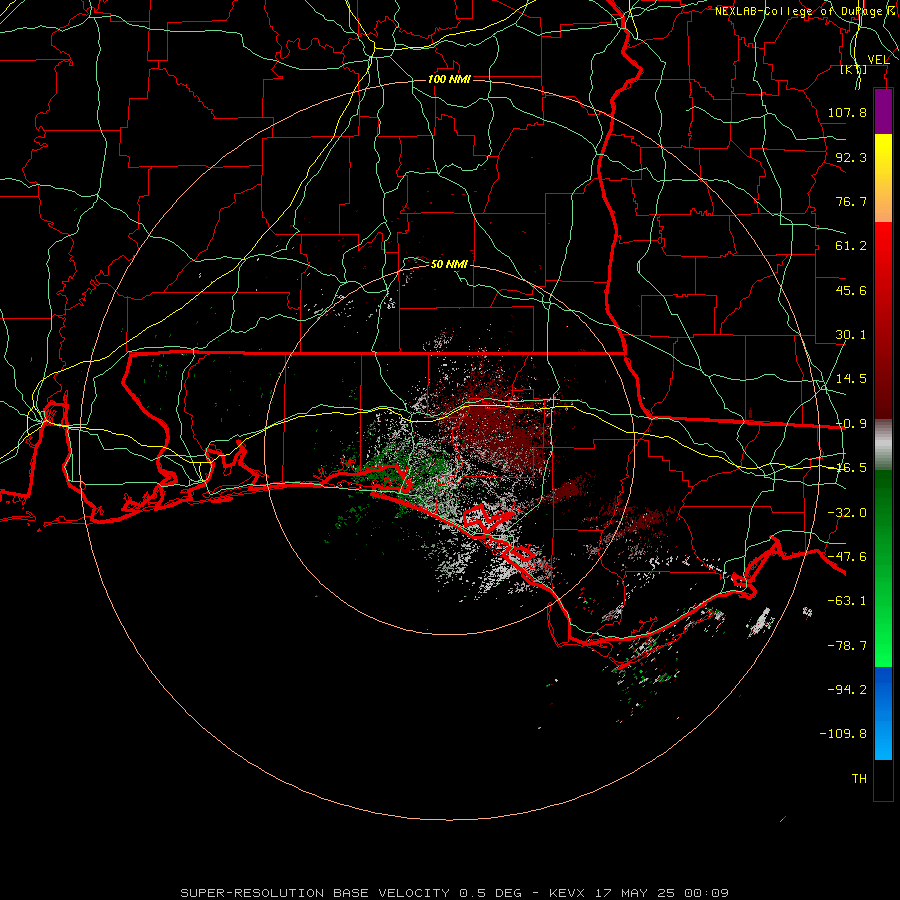Screen dimensions: 900x900
Task: Click the KEVX 17 MAY 25 00:09 timestamp
Action: [639, 893]
